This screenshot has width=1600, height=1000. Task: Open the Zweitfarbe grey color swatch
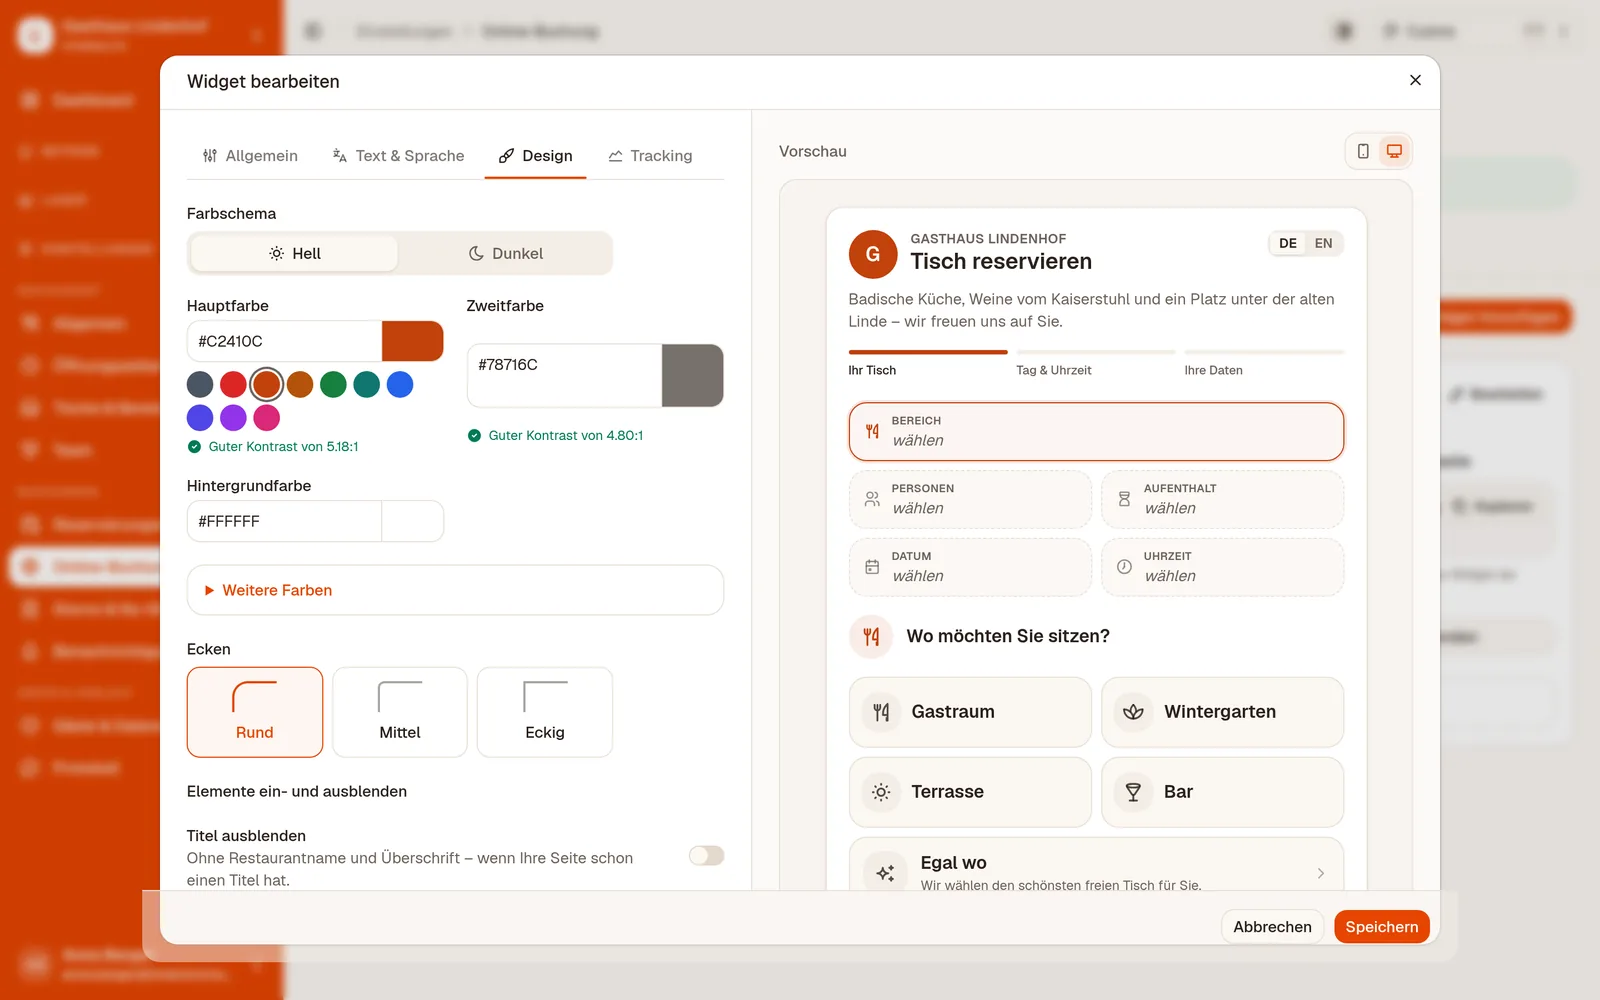[692, 375]
